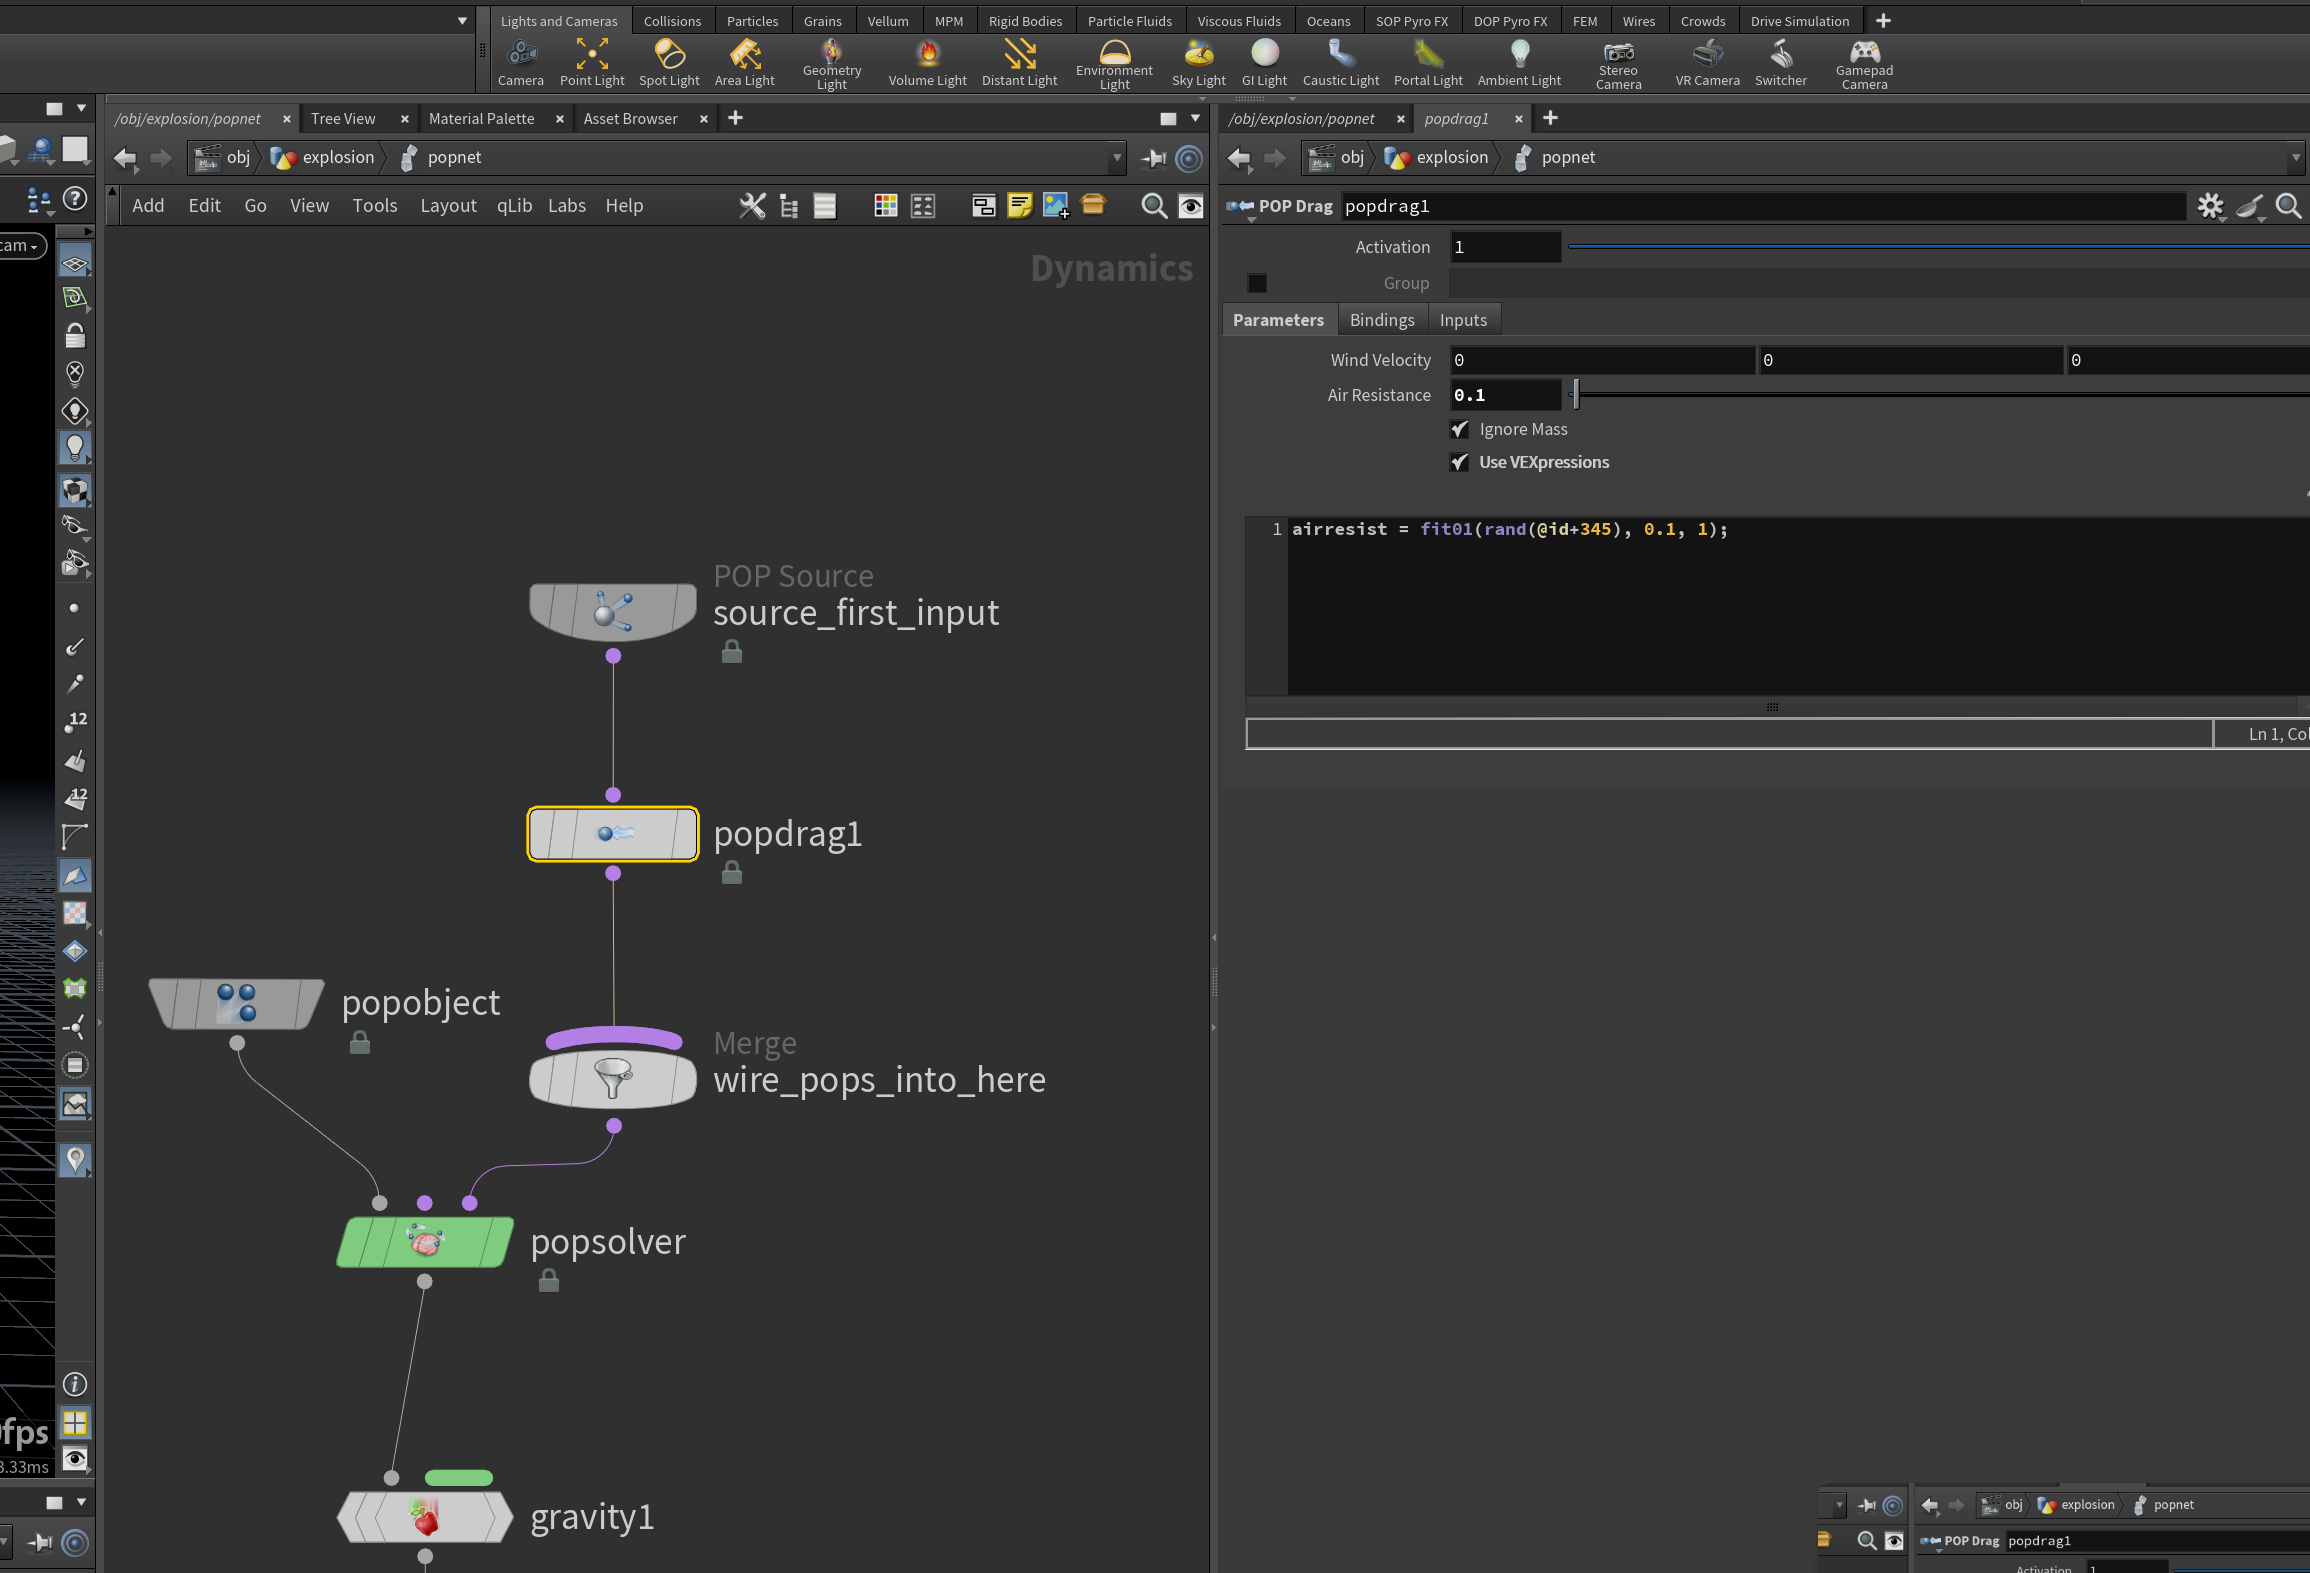This screenshot has height=1573, width=2310.
Task: Click the gear icon beside popdrag1 name
Action: pyautogui.click(x=2210, y=206)
